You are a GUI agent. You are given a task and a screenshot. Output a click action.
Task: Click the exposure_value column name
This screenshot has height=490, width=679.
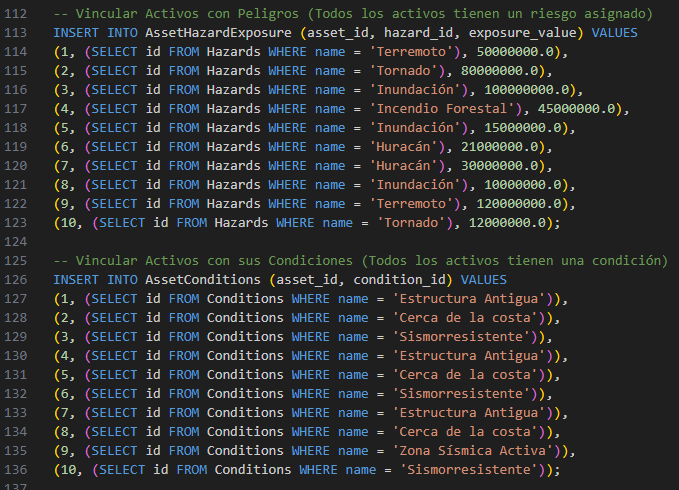click(x=523, y=33)
